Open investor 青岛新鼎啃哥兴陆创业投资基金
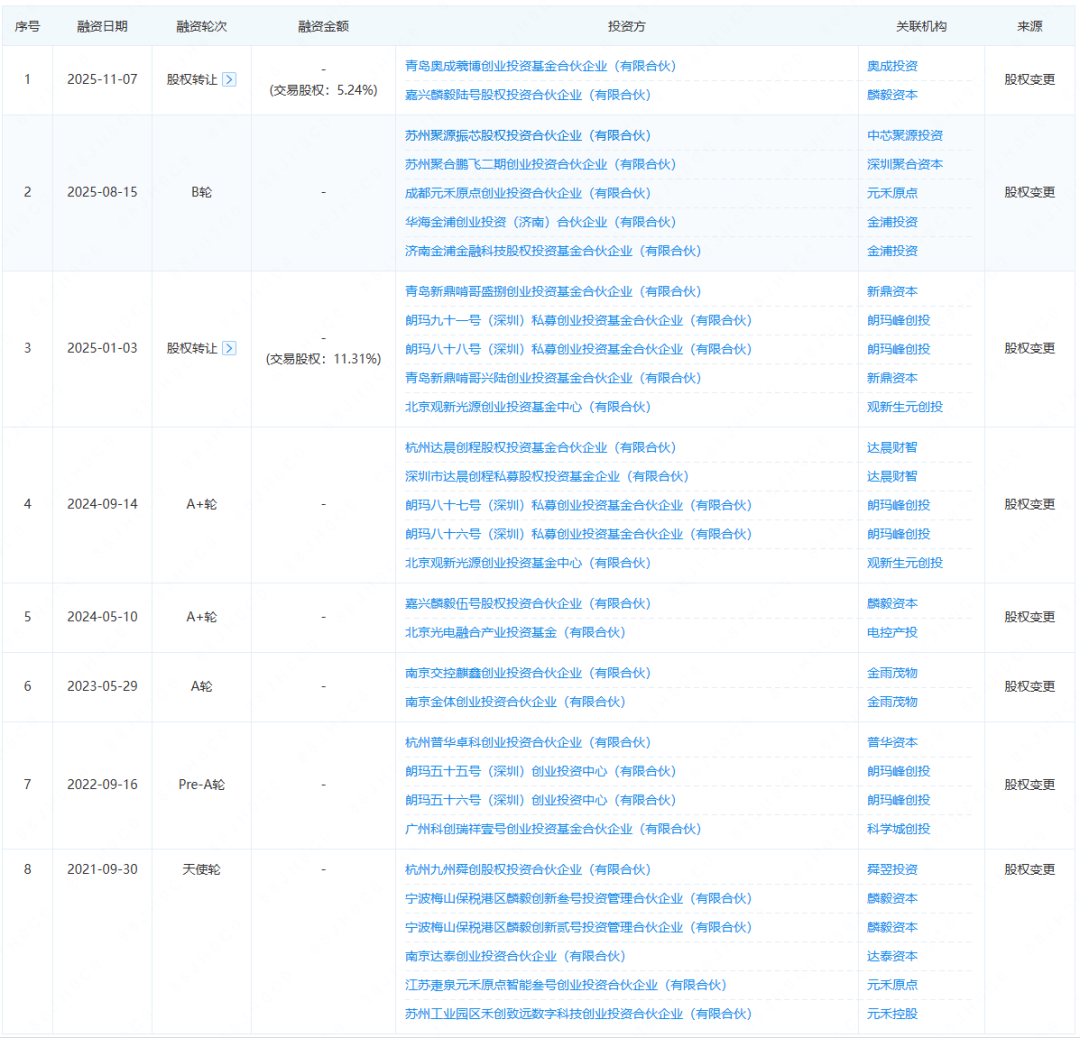 [x=553, y=379]
